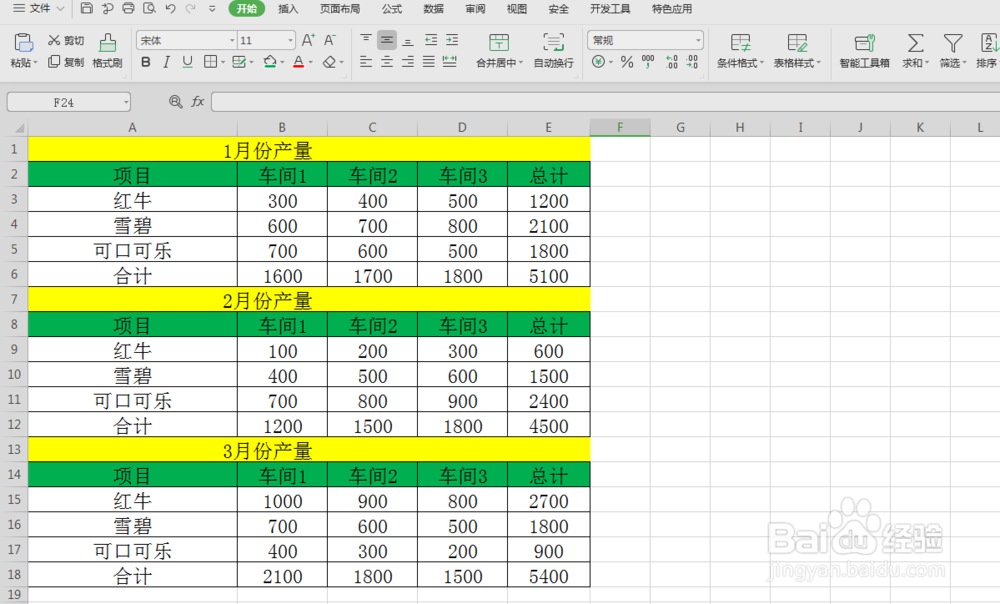Expand the borders dropdown arrow

coord(223,63)
